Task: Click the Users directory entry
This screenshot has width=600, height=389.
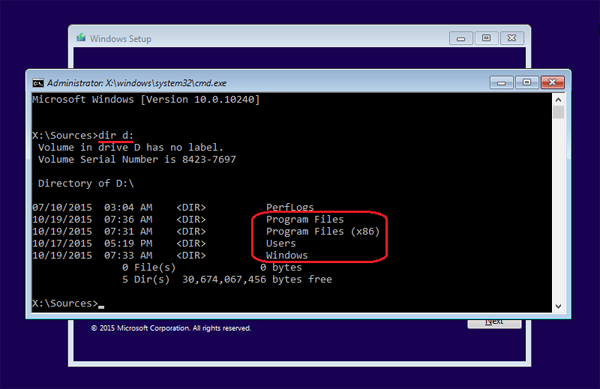Action: coord(281,243)
